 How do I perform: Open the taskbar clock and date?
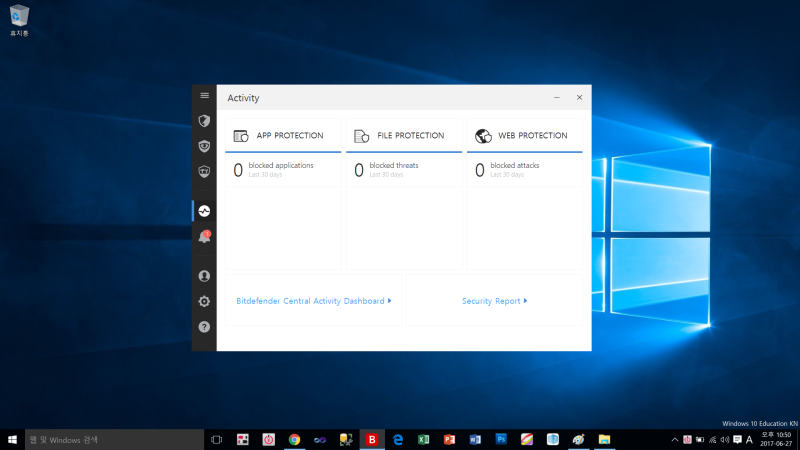tap(776, 439)
